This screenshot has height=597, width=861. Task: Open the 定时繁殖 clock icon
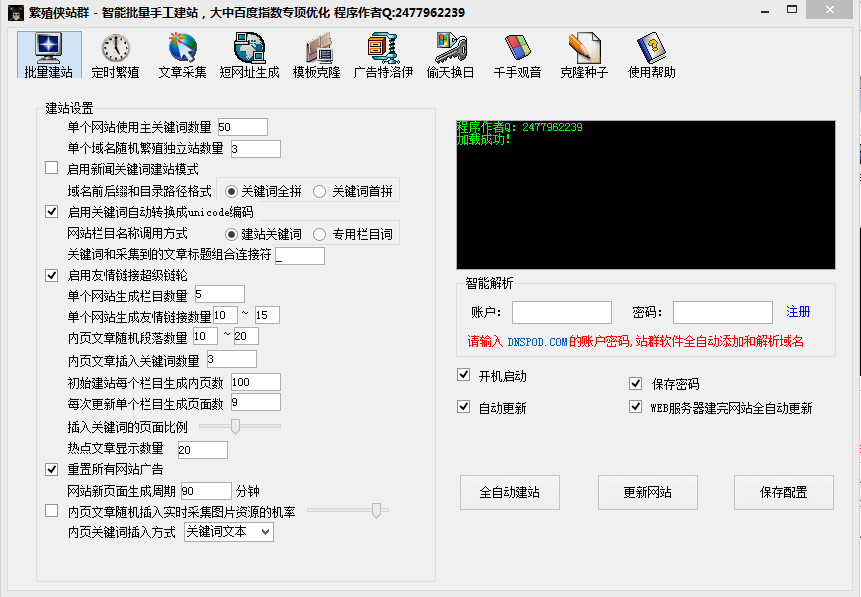(x=115, y=55)
